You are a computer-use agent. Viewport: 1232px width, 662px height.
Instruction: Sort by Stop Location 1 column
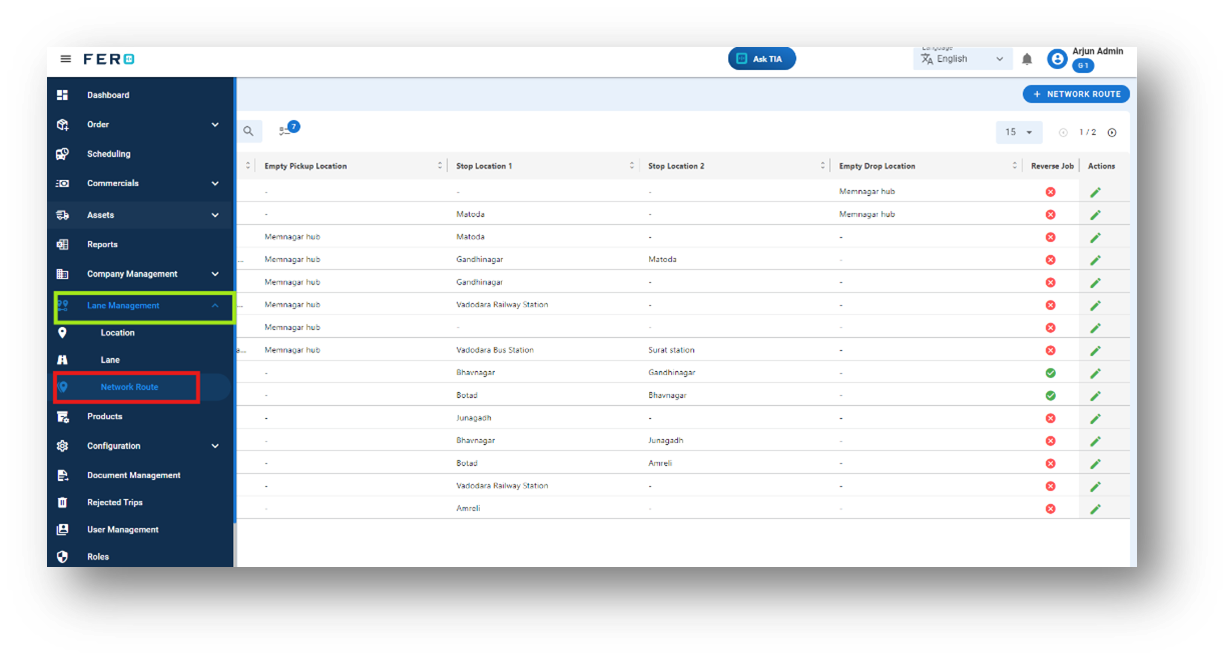pos(632,166)
